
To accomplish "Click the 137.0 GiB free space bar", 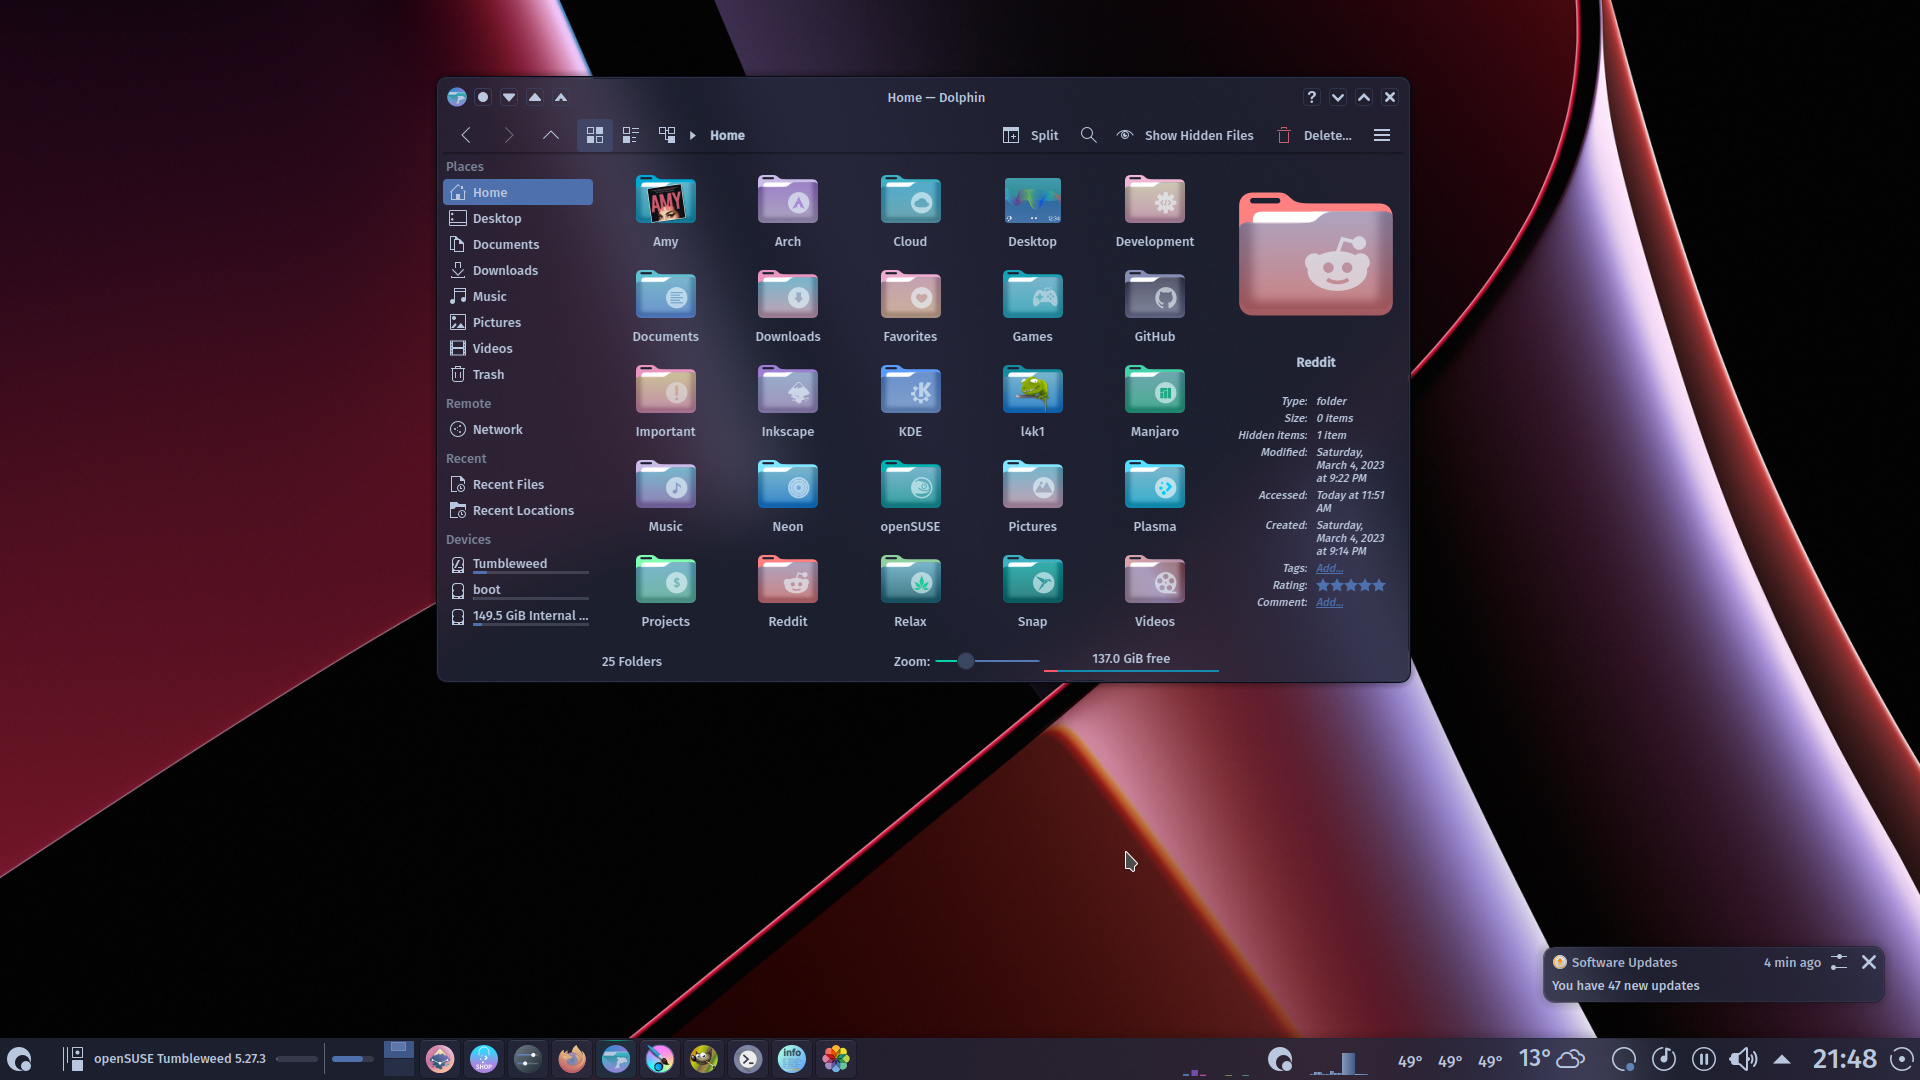I will [x=1131, y=660].
